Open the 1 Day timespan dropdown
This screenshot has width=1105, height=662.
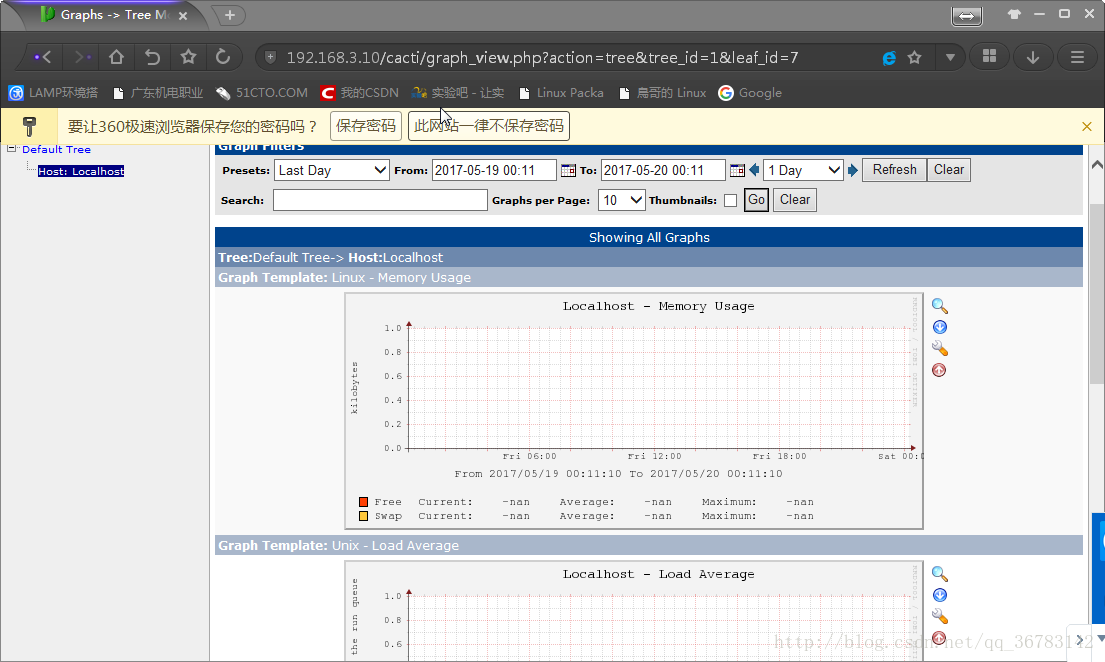[803, 170]
